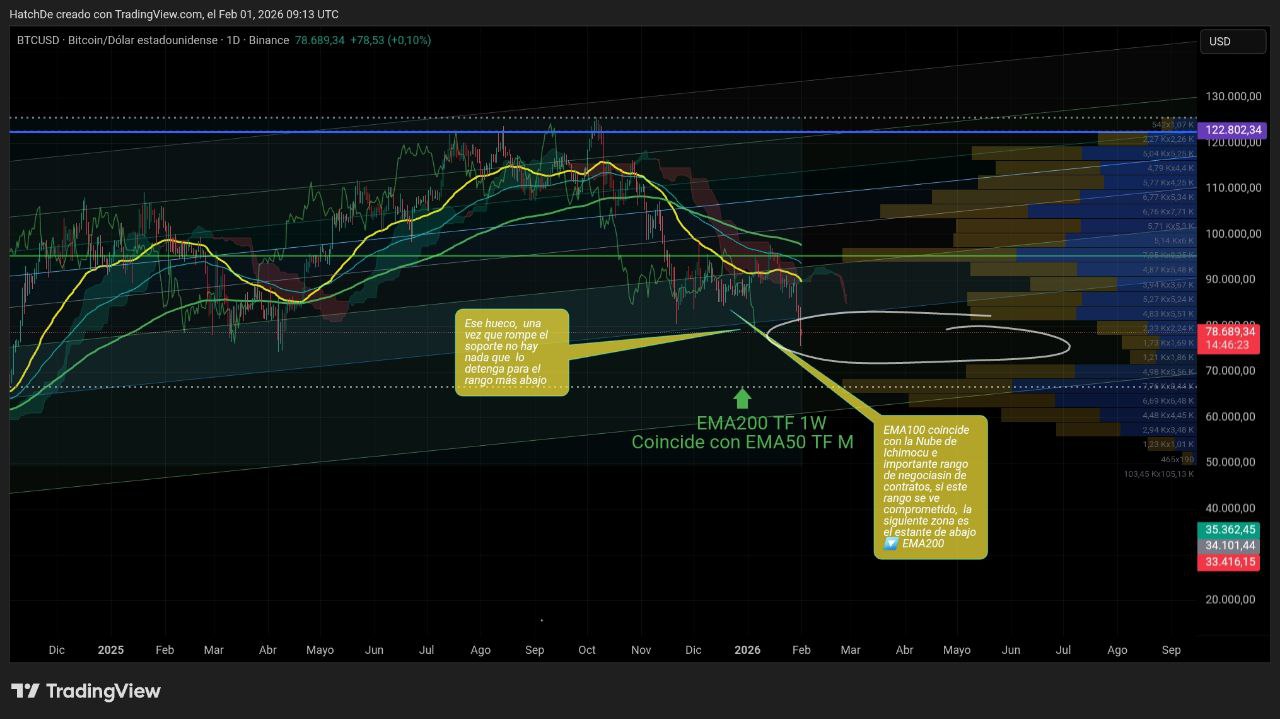Click the 2025 label on time axis
Viewport: 1280px width, 719px height.
[111, 650]
